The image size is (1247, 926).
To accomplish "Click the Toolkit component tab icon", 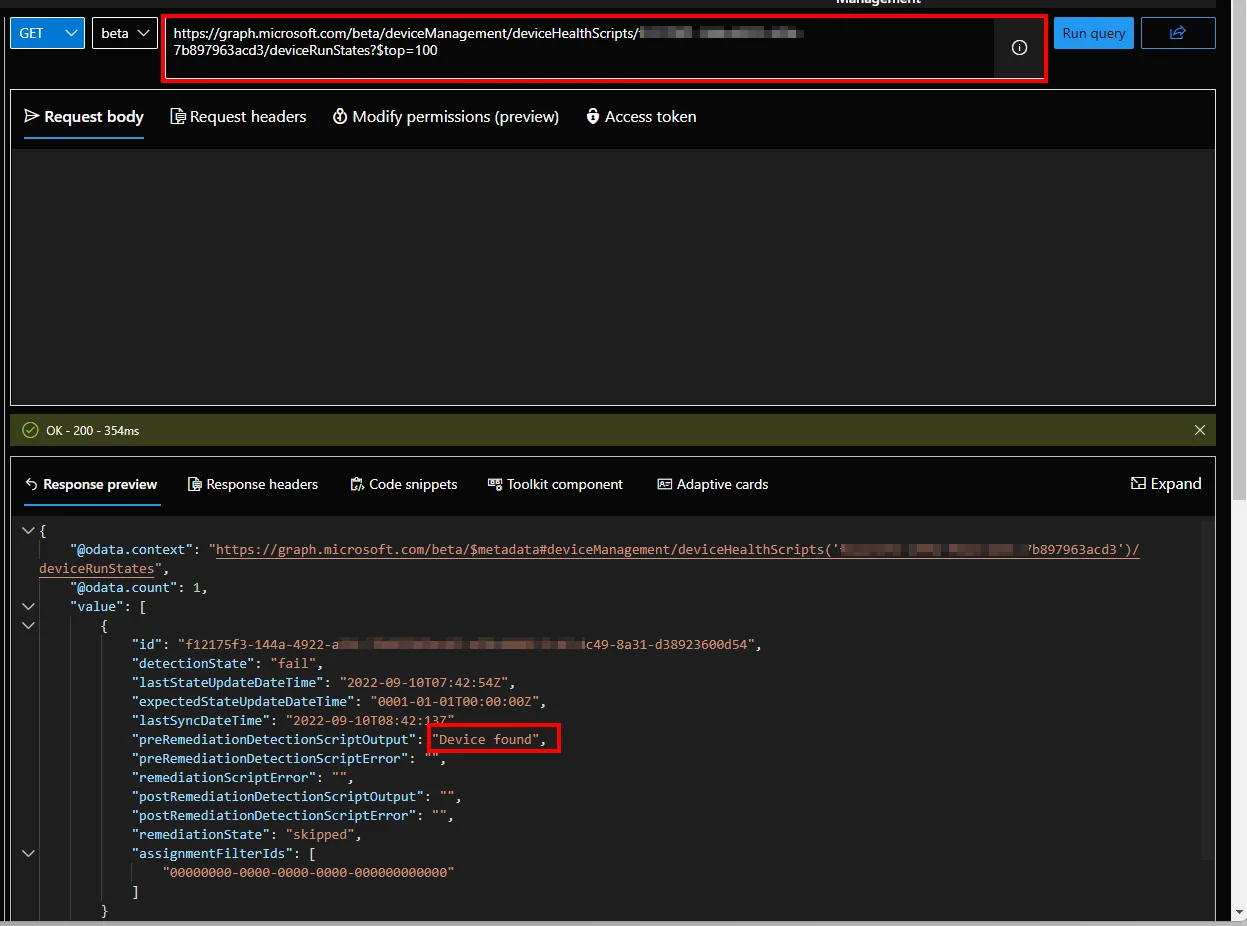I will pyautogui.click(x=495, y=484).
